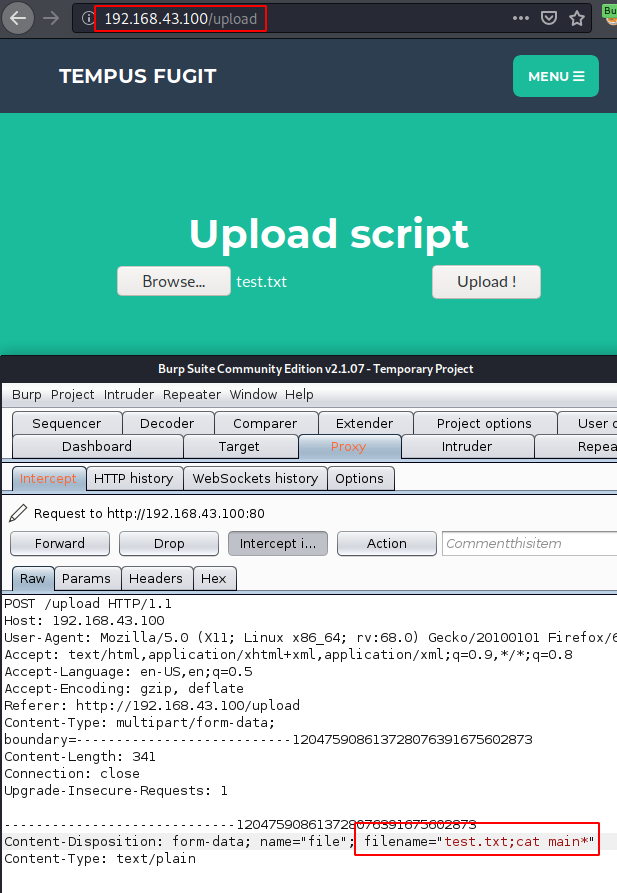Click the selected file name test.txt
The image size is (617, 893).
[x=261, y=281]
